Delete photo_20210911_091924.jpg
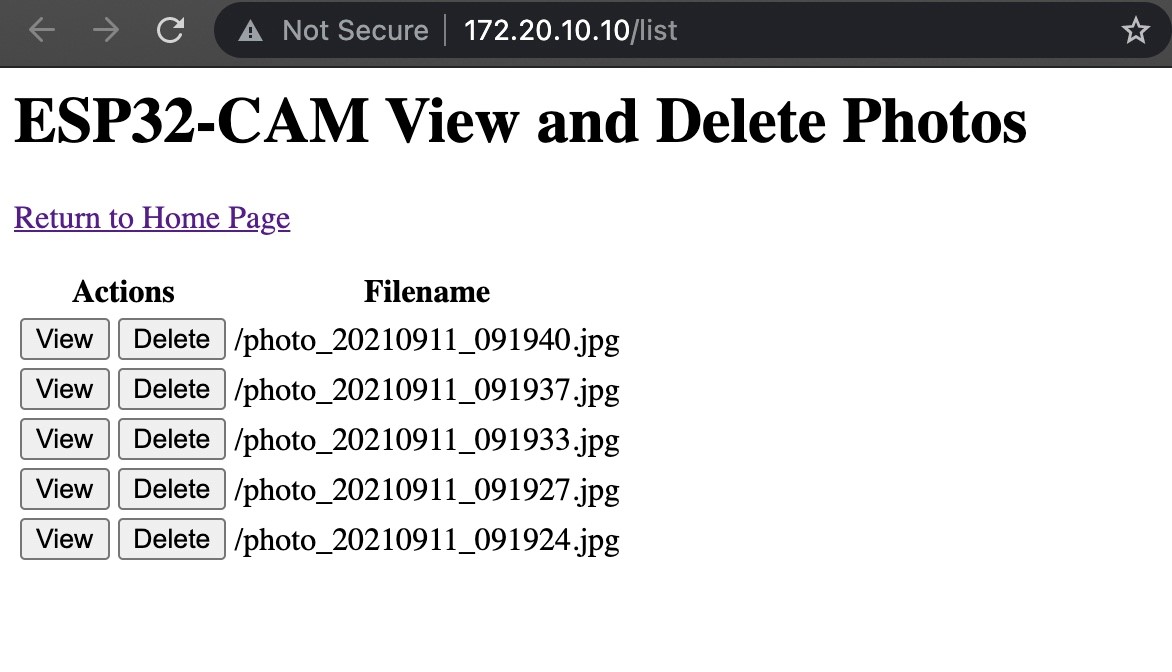The width and height of the screenshot is (1172, 672). [171, 540]
